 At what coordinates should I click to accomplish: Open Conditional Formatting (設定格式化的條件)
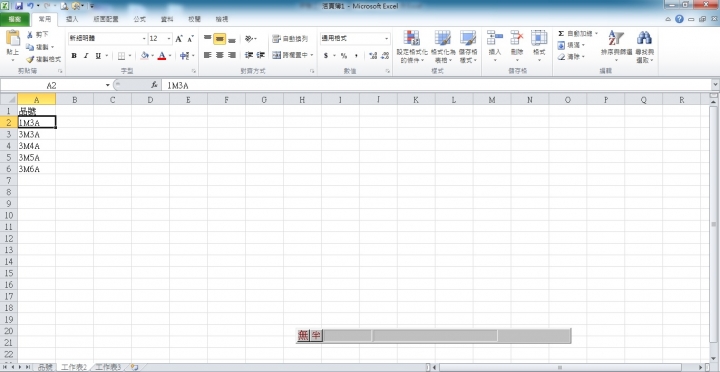click(x=412, y=47)
